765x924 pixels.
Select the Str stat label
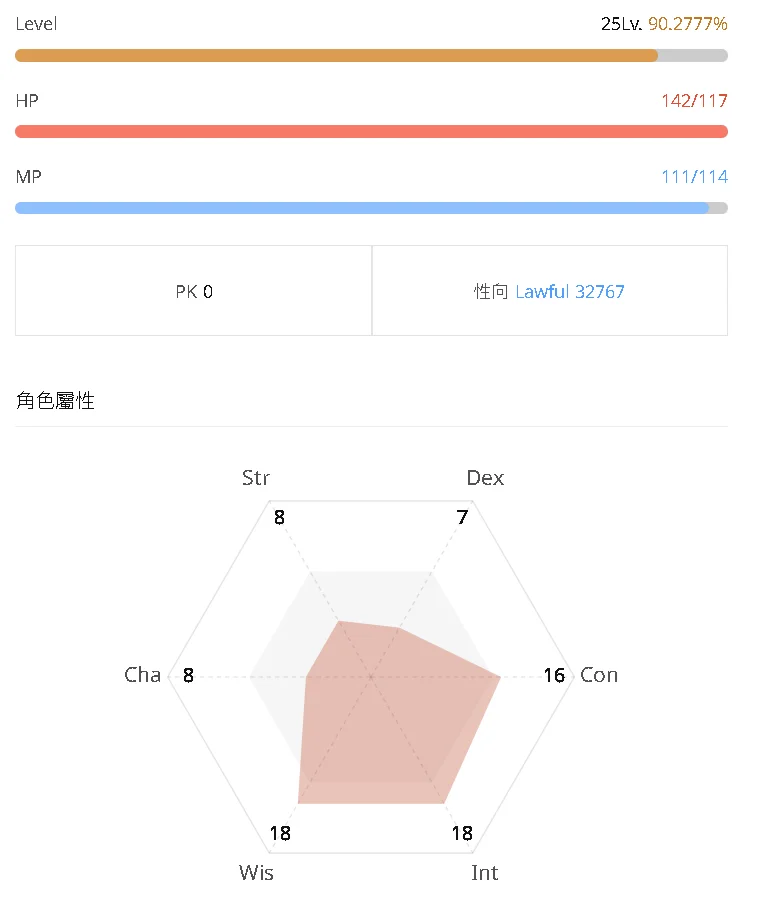255,478
